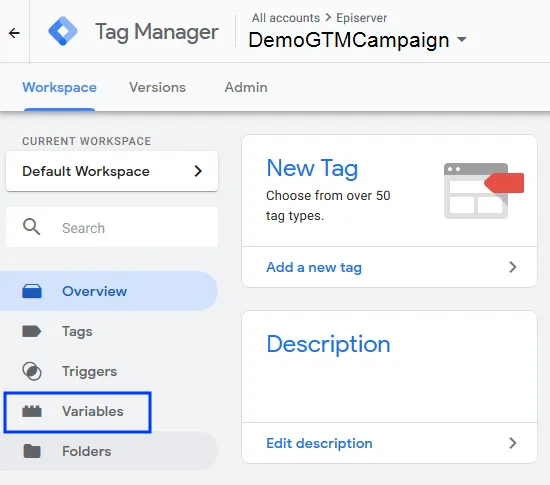The image size is (550, 485).
Task: Click the Tag Manager logo icon
Action: pos(63,31)
